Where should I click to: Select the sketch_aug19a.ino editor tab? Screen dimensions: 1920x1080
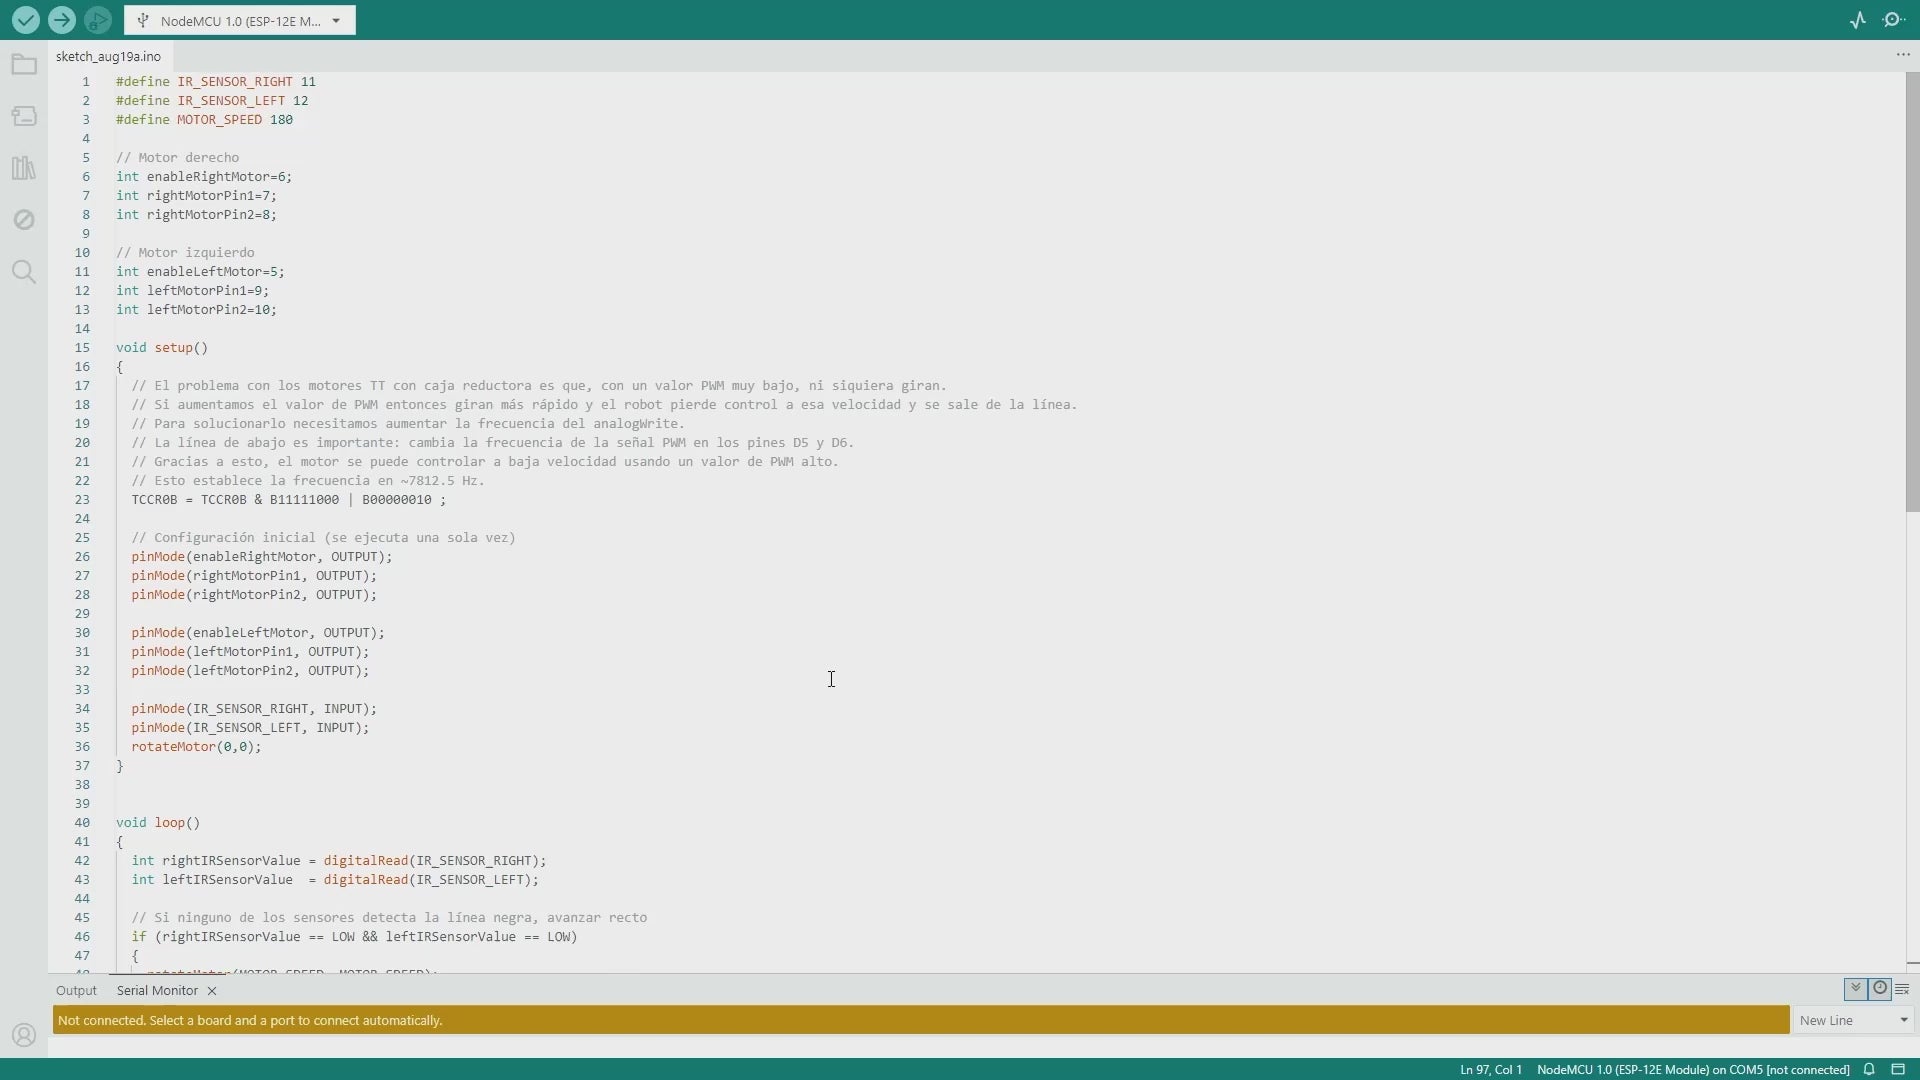tap(108, 56)
